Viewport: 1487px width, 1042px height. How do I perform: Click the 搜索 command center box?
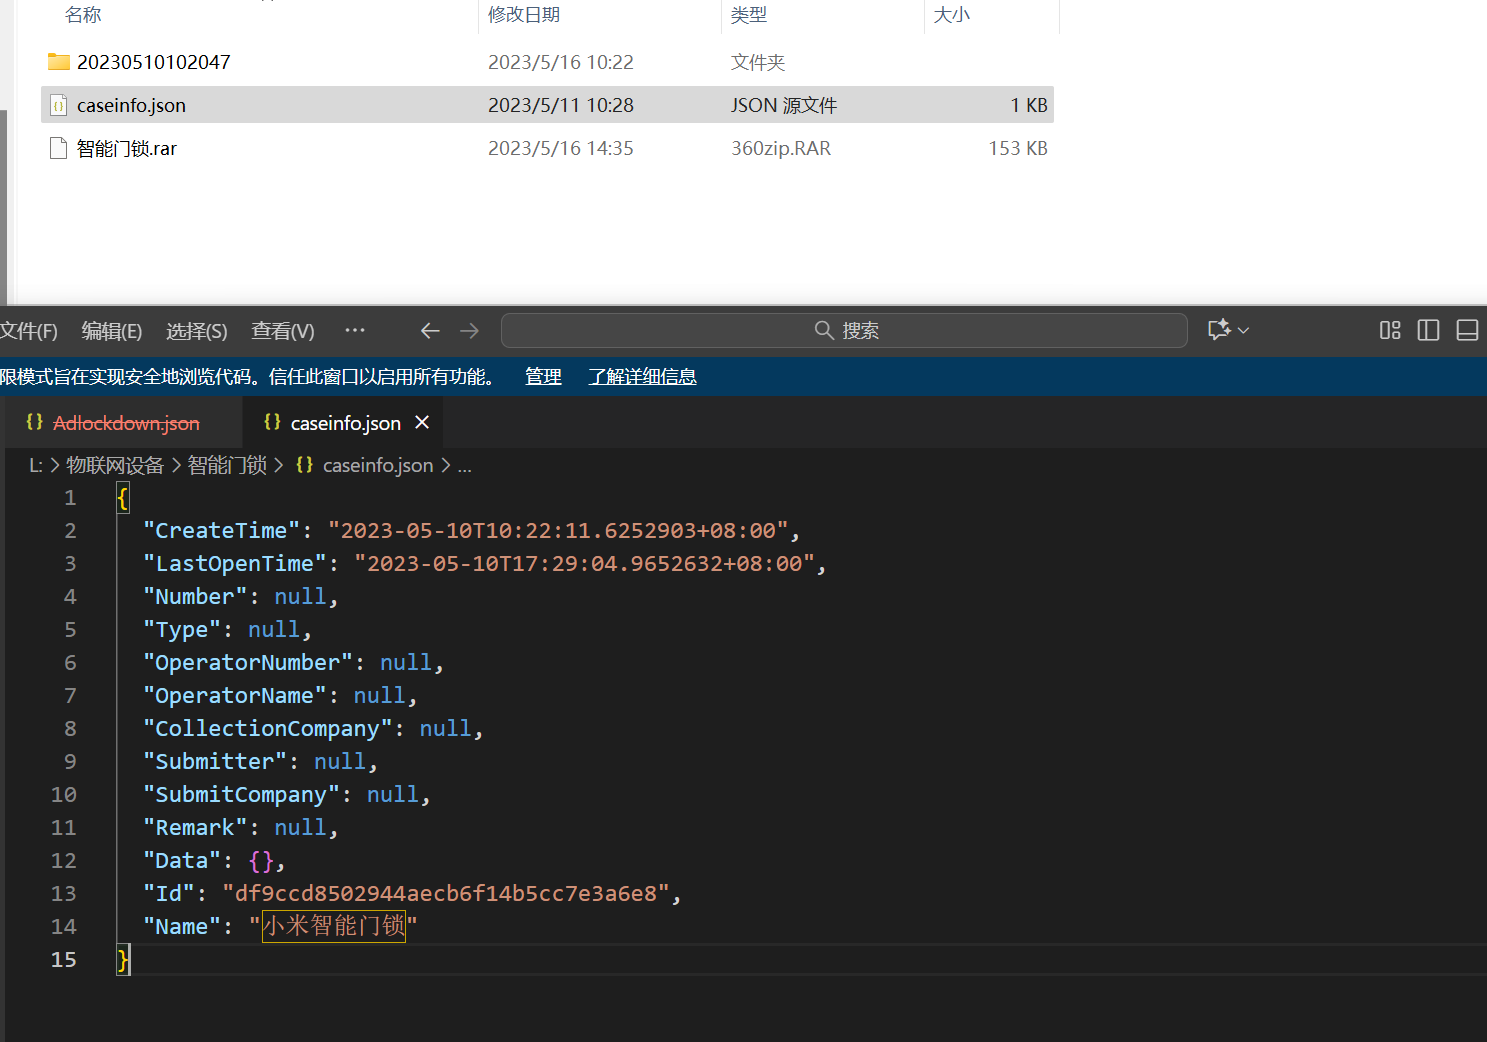click(x=844, y=330)
